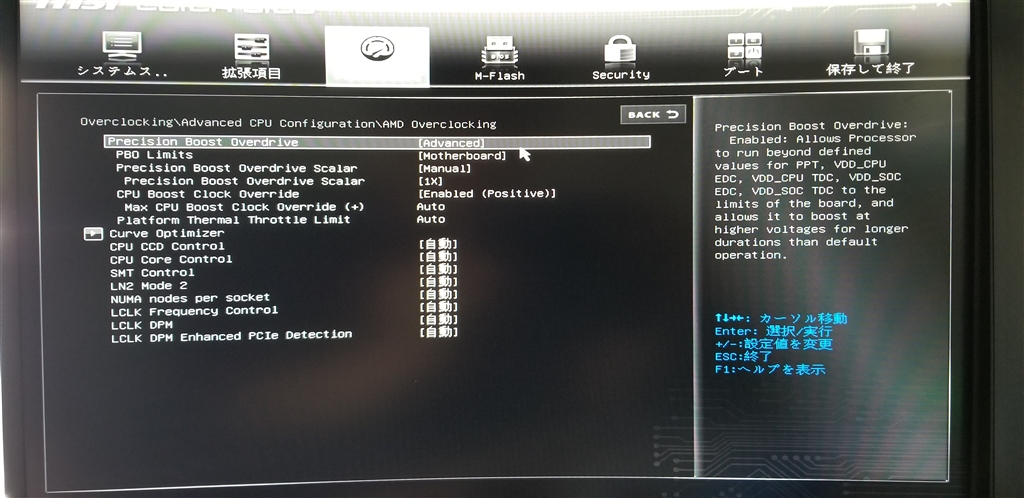Open Save and Exit floppy icon
1024x498 pixels.
pos(871,46)
